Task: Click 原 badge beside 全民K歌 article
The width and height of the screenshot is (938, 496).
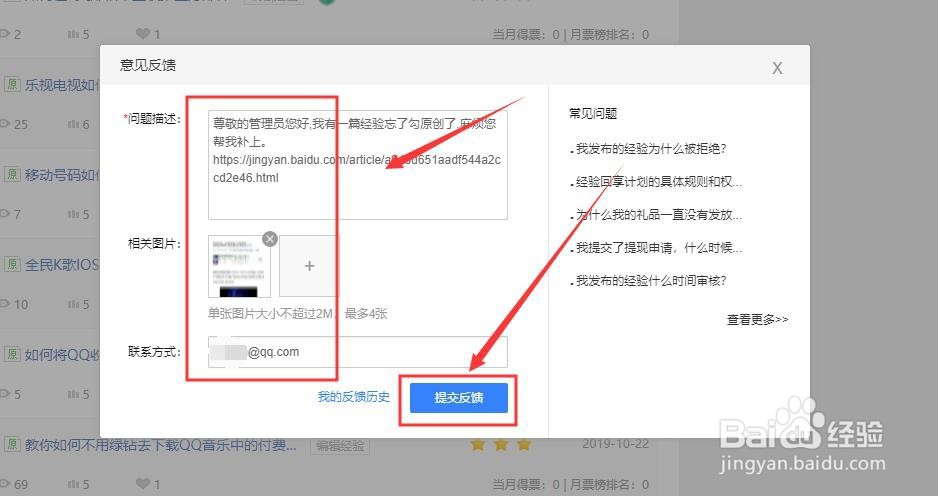Action: point(13,264)
